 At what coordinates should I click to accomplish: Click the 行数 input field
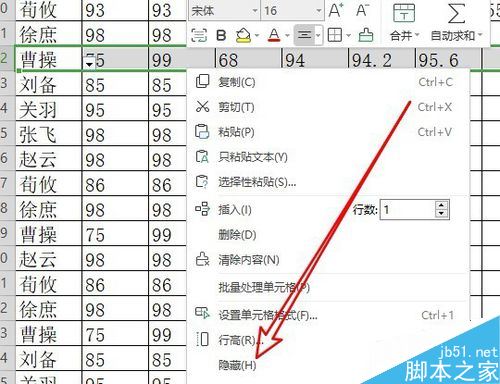407,210
